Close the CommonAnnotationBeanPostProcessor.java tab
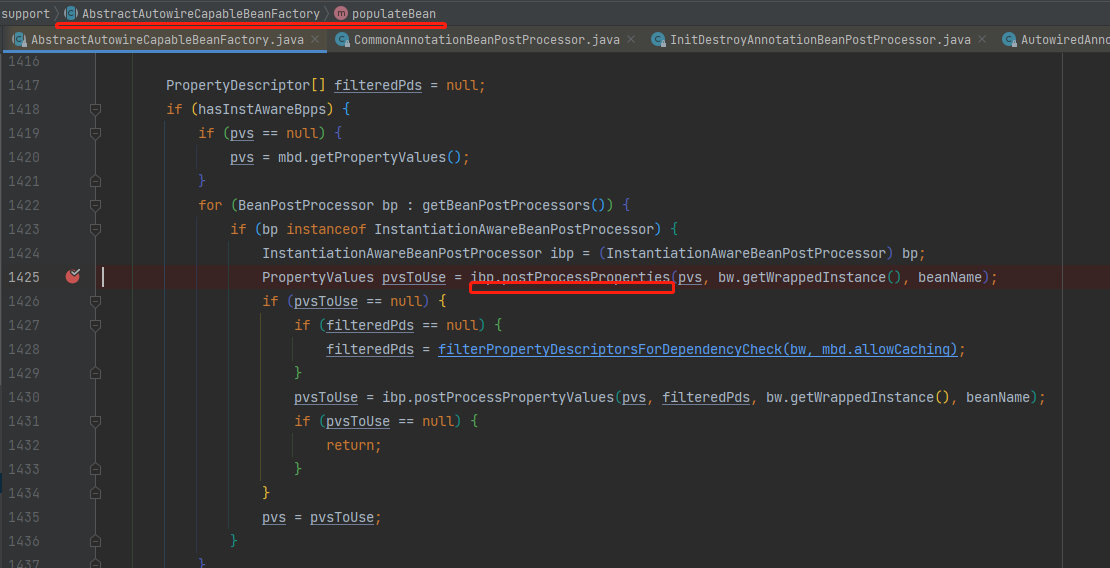Viewport: 1110px width, 568px height. pyautogui.click(x=631, y=40)
